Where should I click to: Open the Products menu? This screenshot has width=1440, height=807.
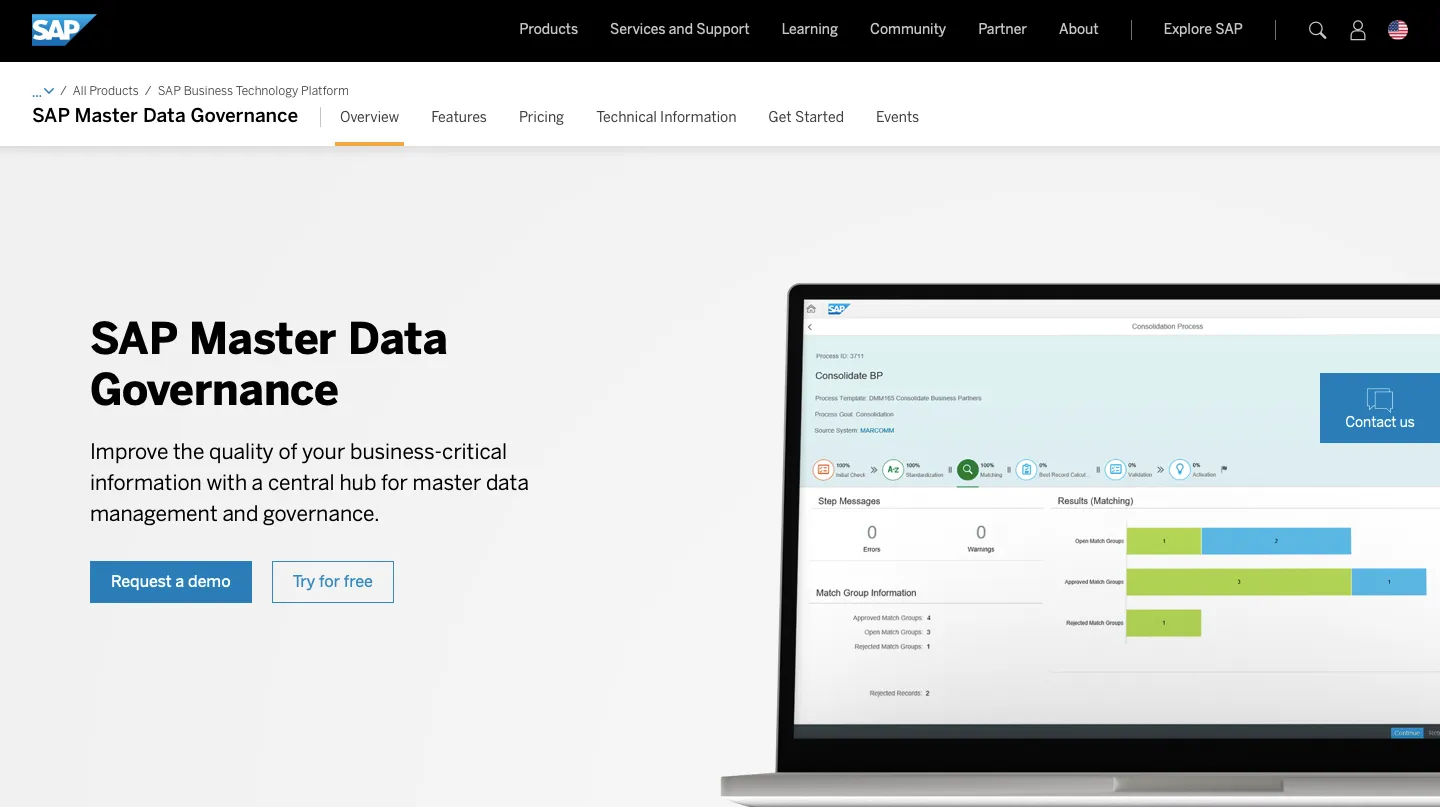click(x=548, y=29)
